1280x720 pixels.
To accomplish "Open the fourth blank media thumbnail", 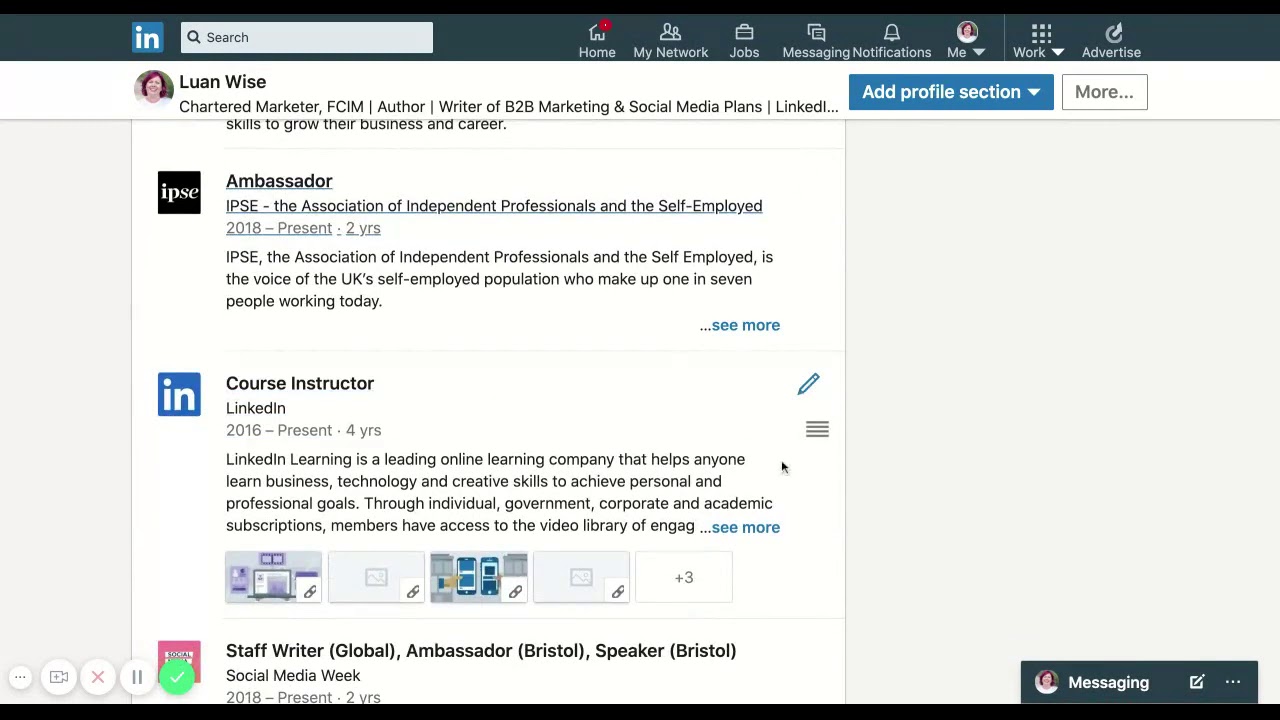I will [x=581, y=577].
